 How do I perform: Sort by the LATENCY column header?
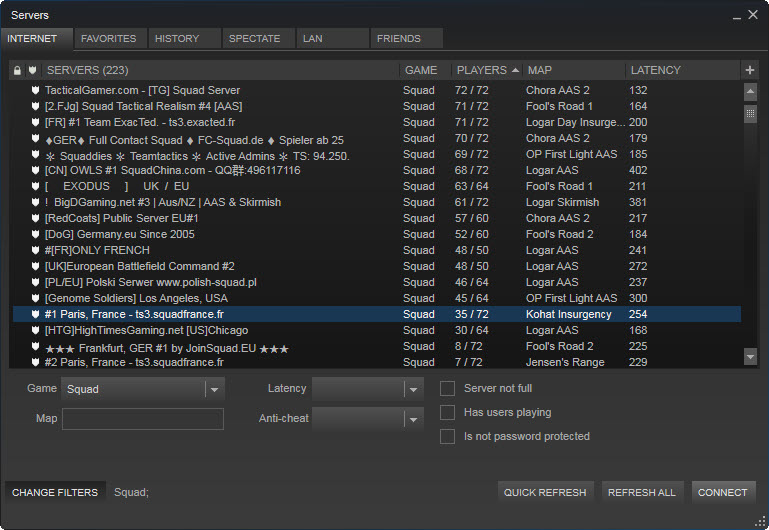682,70
